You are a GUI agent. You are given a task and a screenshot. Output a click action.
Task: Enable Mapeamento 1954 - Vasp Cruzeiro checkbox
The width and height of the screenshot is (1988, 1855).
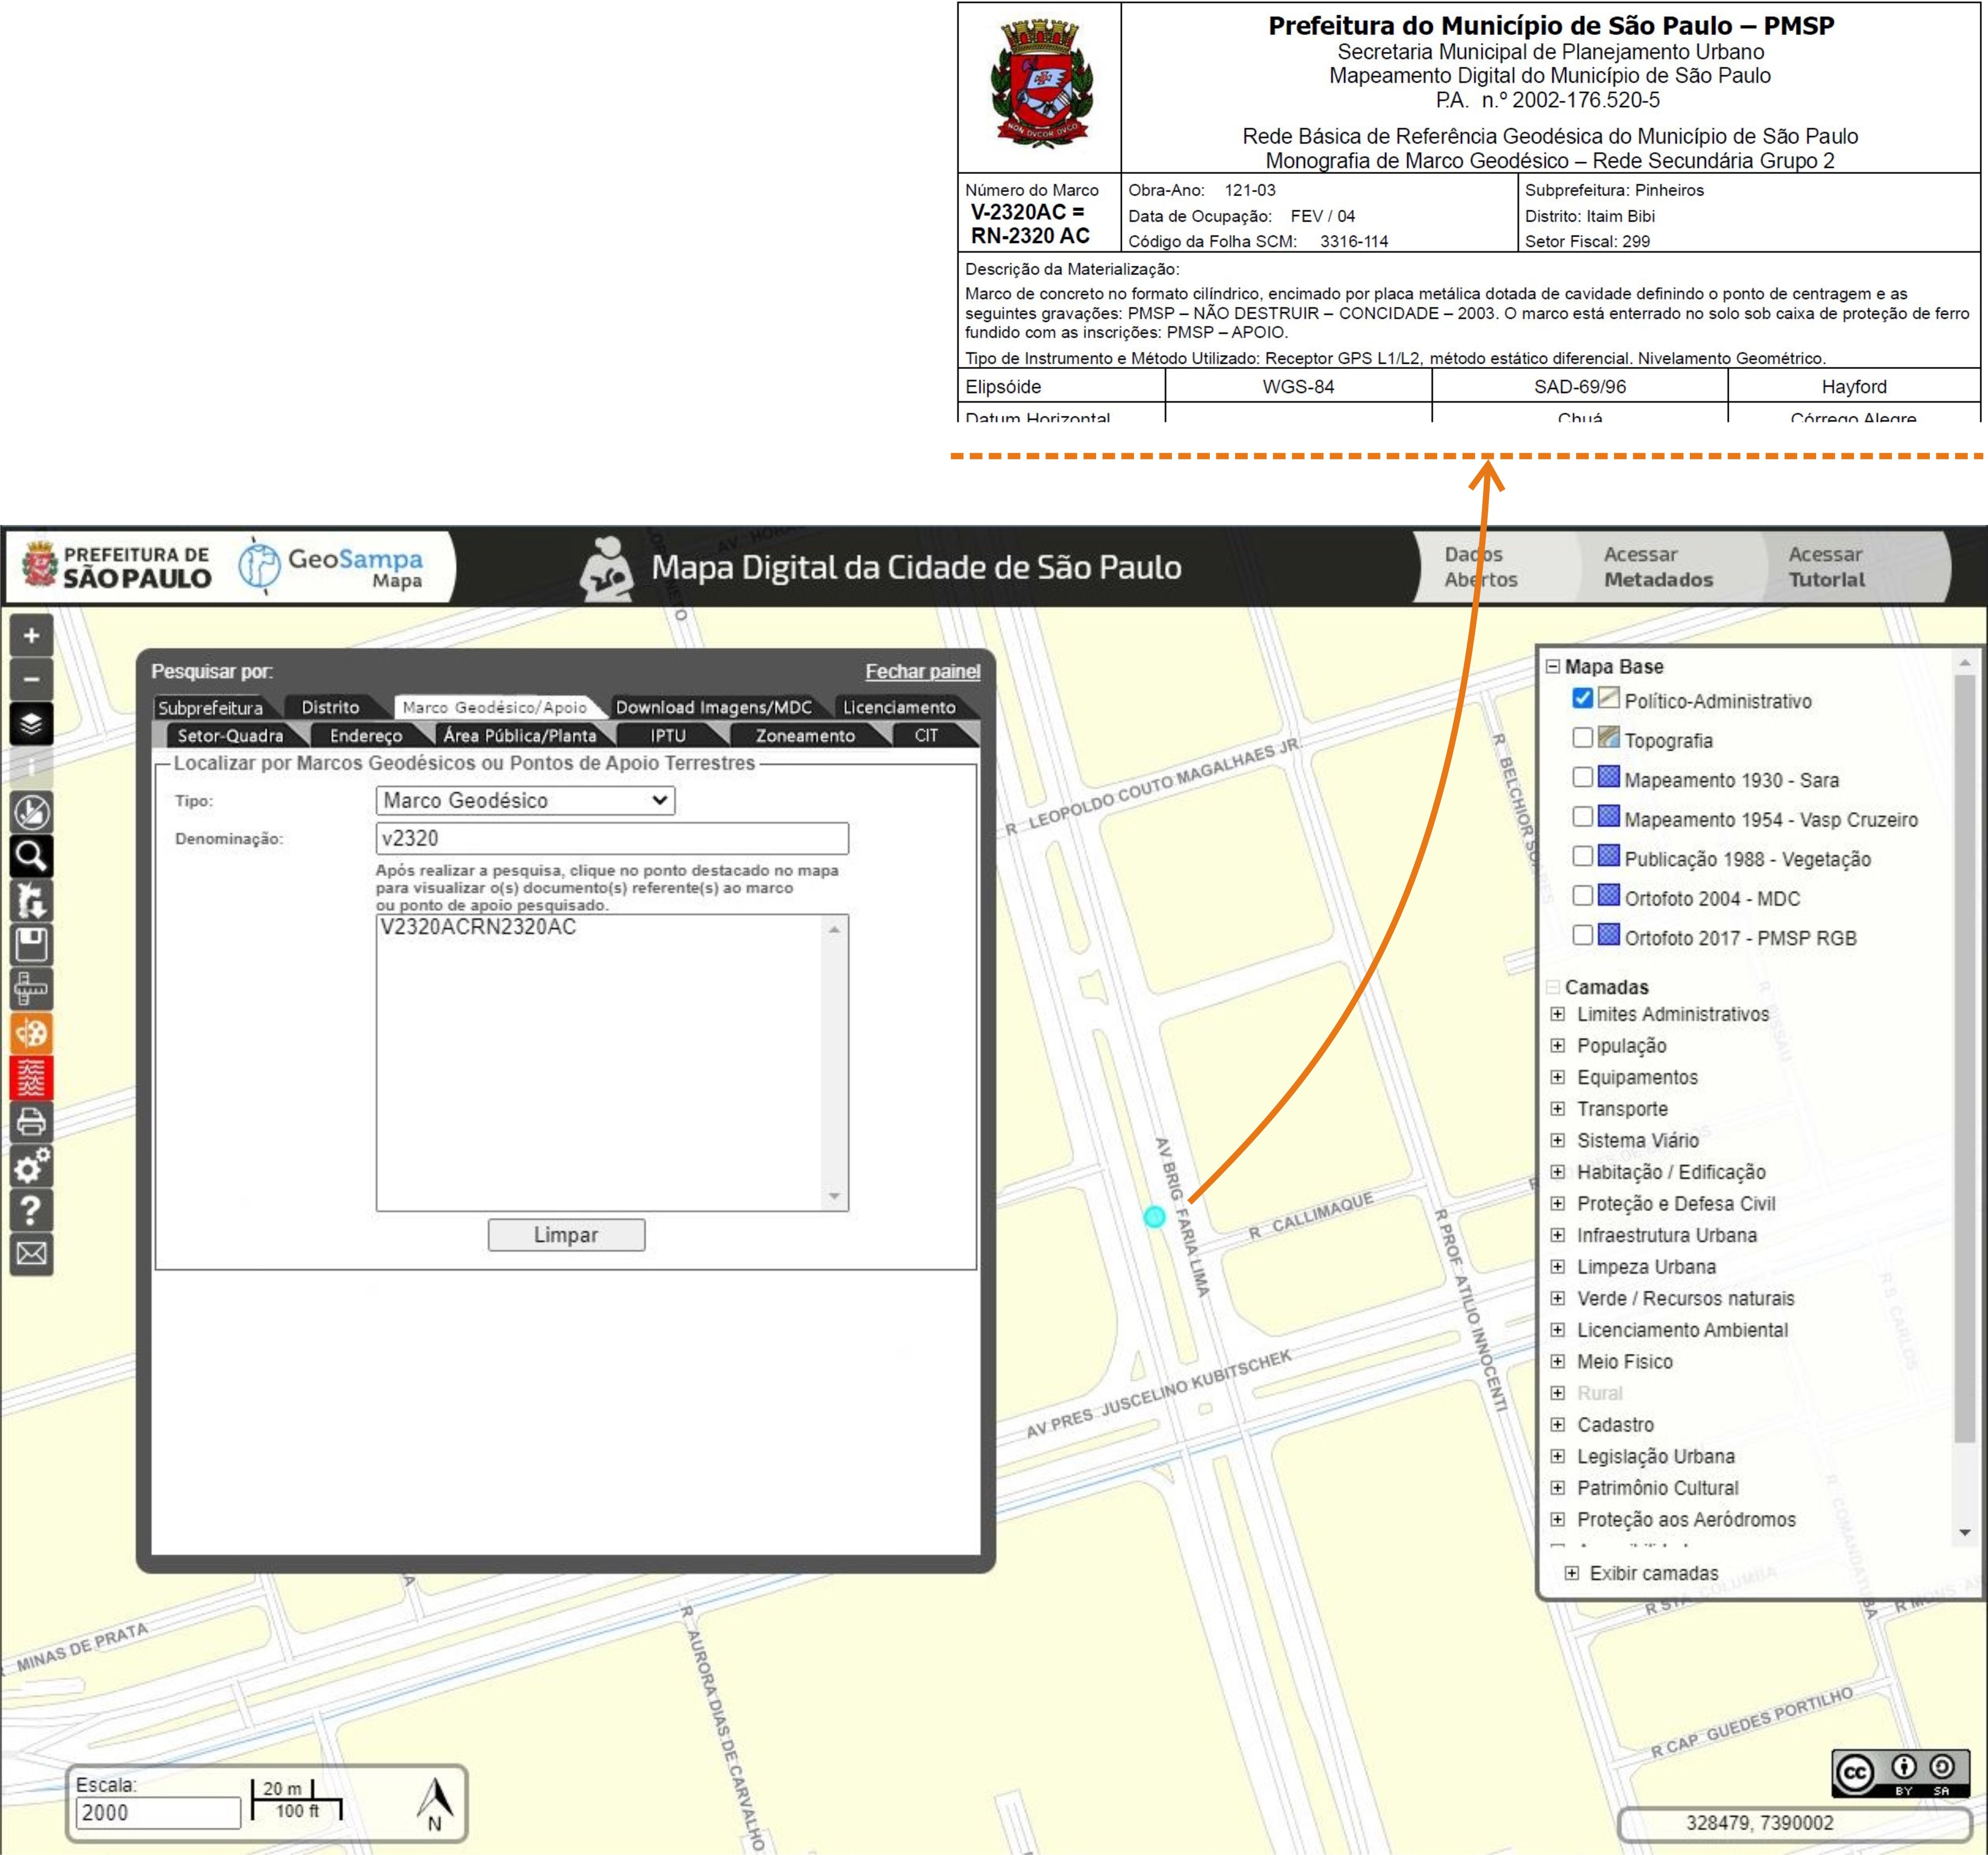point(1582,816)
